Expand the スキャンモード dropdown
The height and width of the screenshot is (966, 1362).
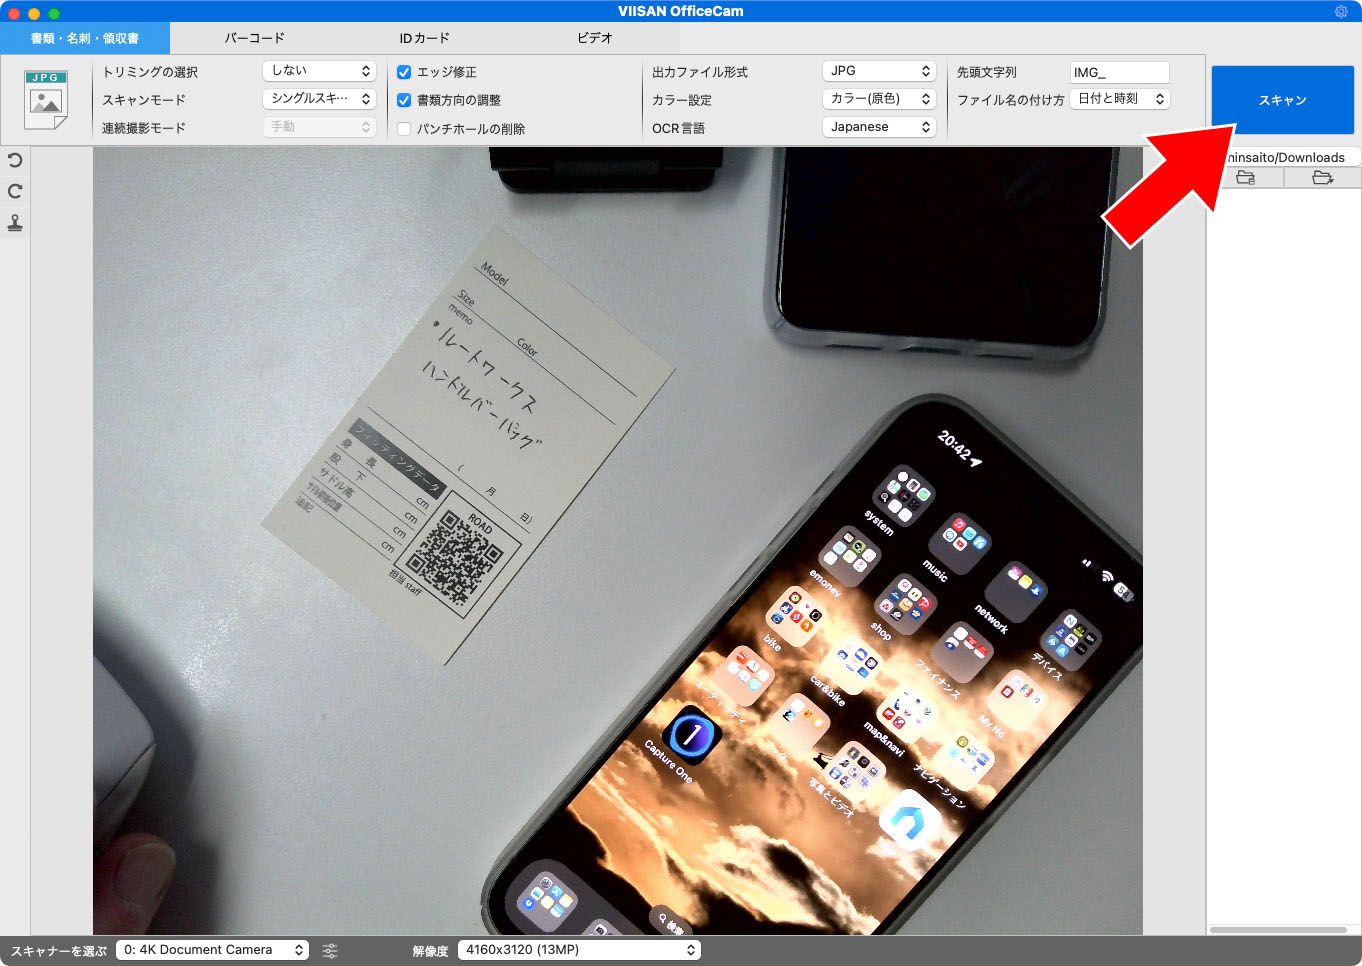coord(319,99)
